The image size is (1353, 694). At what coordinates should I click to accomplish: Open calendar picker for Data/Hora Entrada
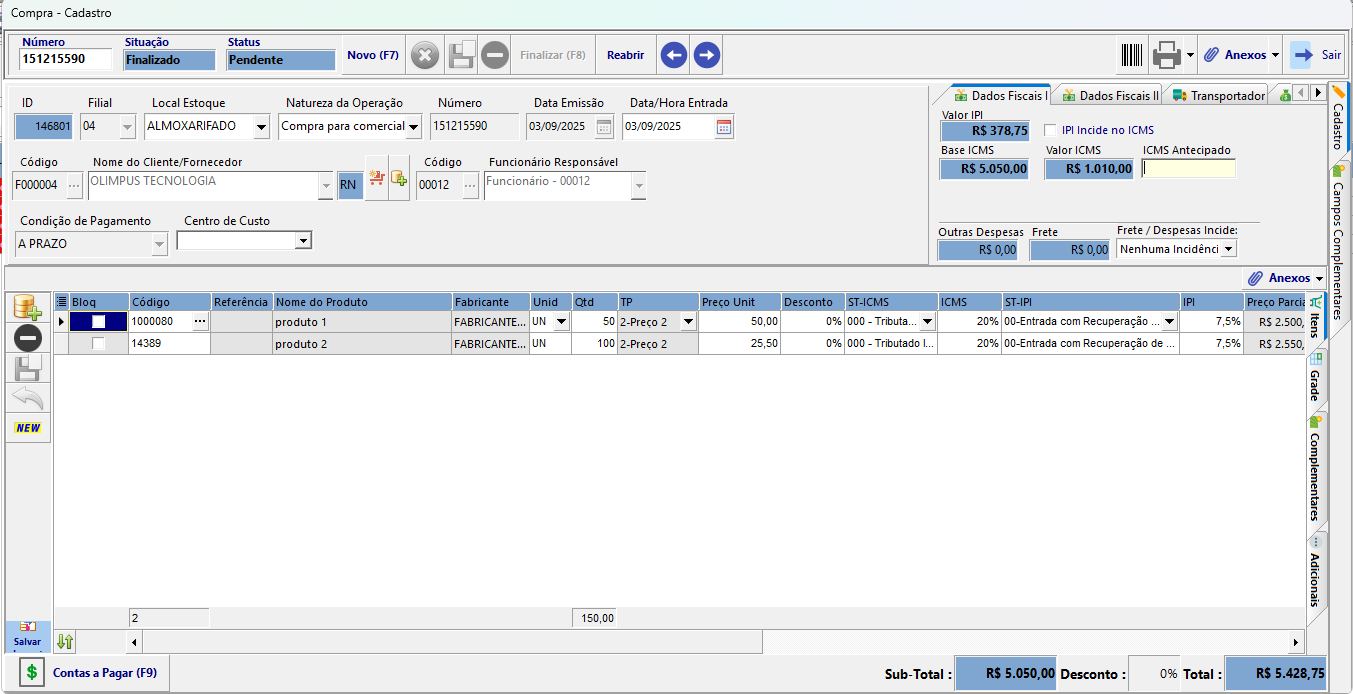(x=724, y=127)
